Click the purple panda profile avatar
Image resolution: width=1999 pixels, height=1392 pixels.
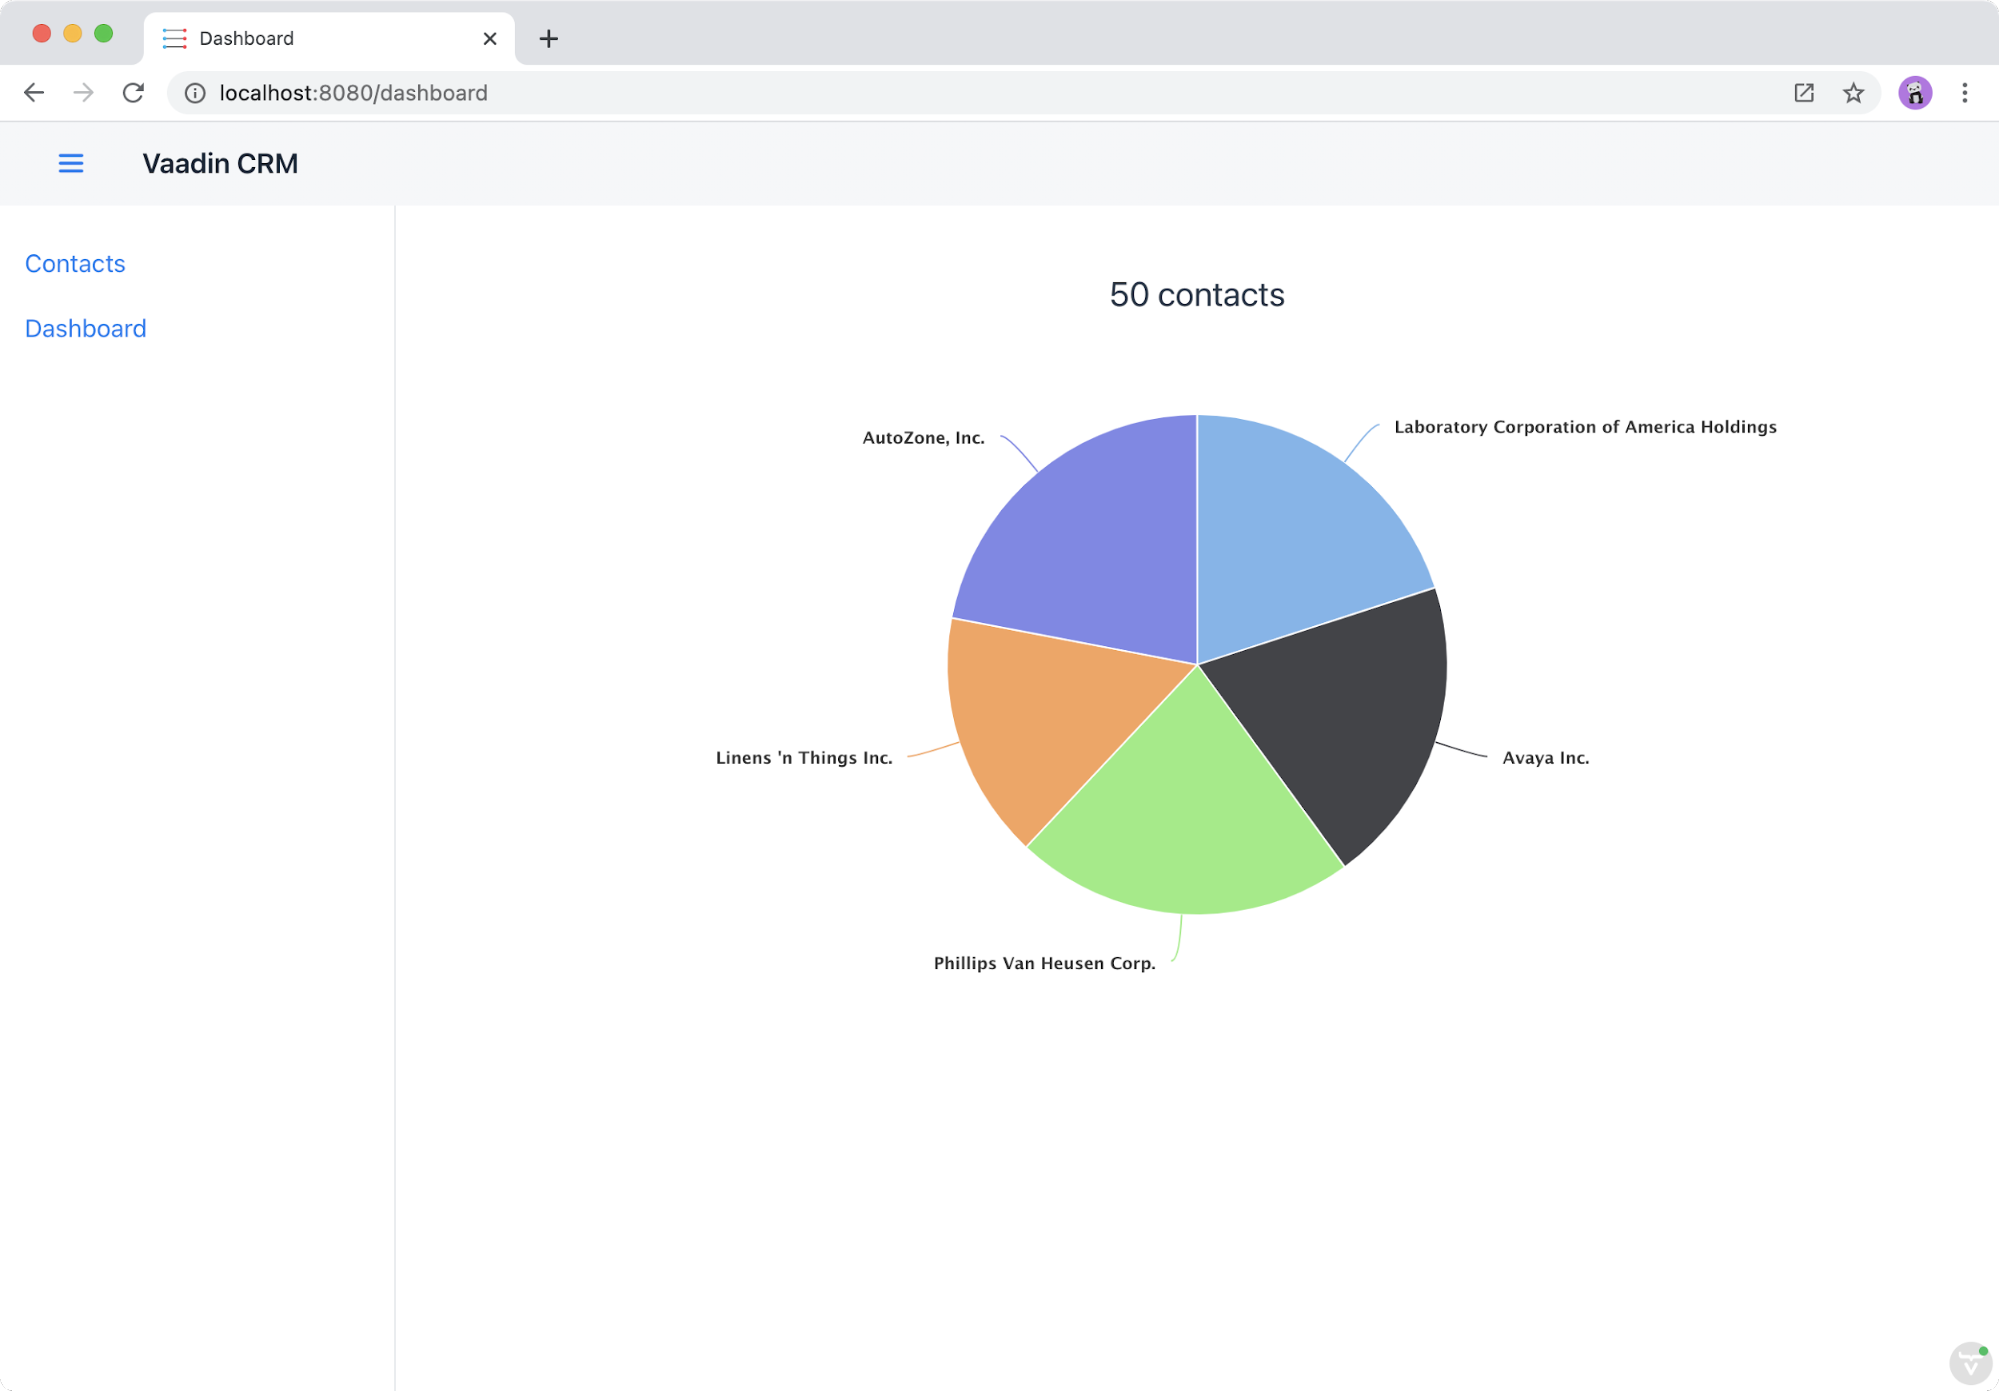1914,92
